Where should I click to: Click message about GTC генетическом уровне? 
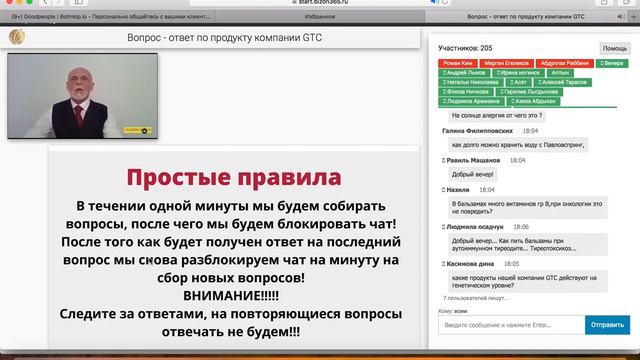click(x=528, y=282)
